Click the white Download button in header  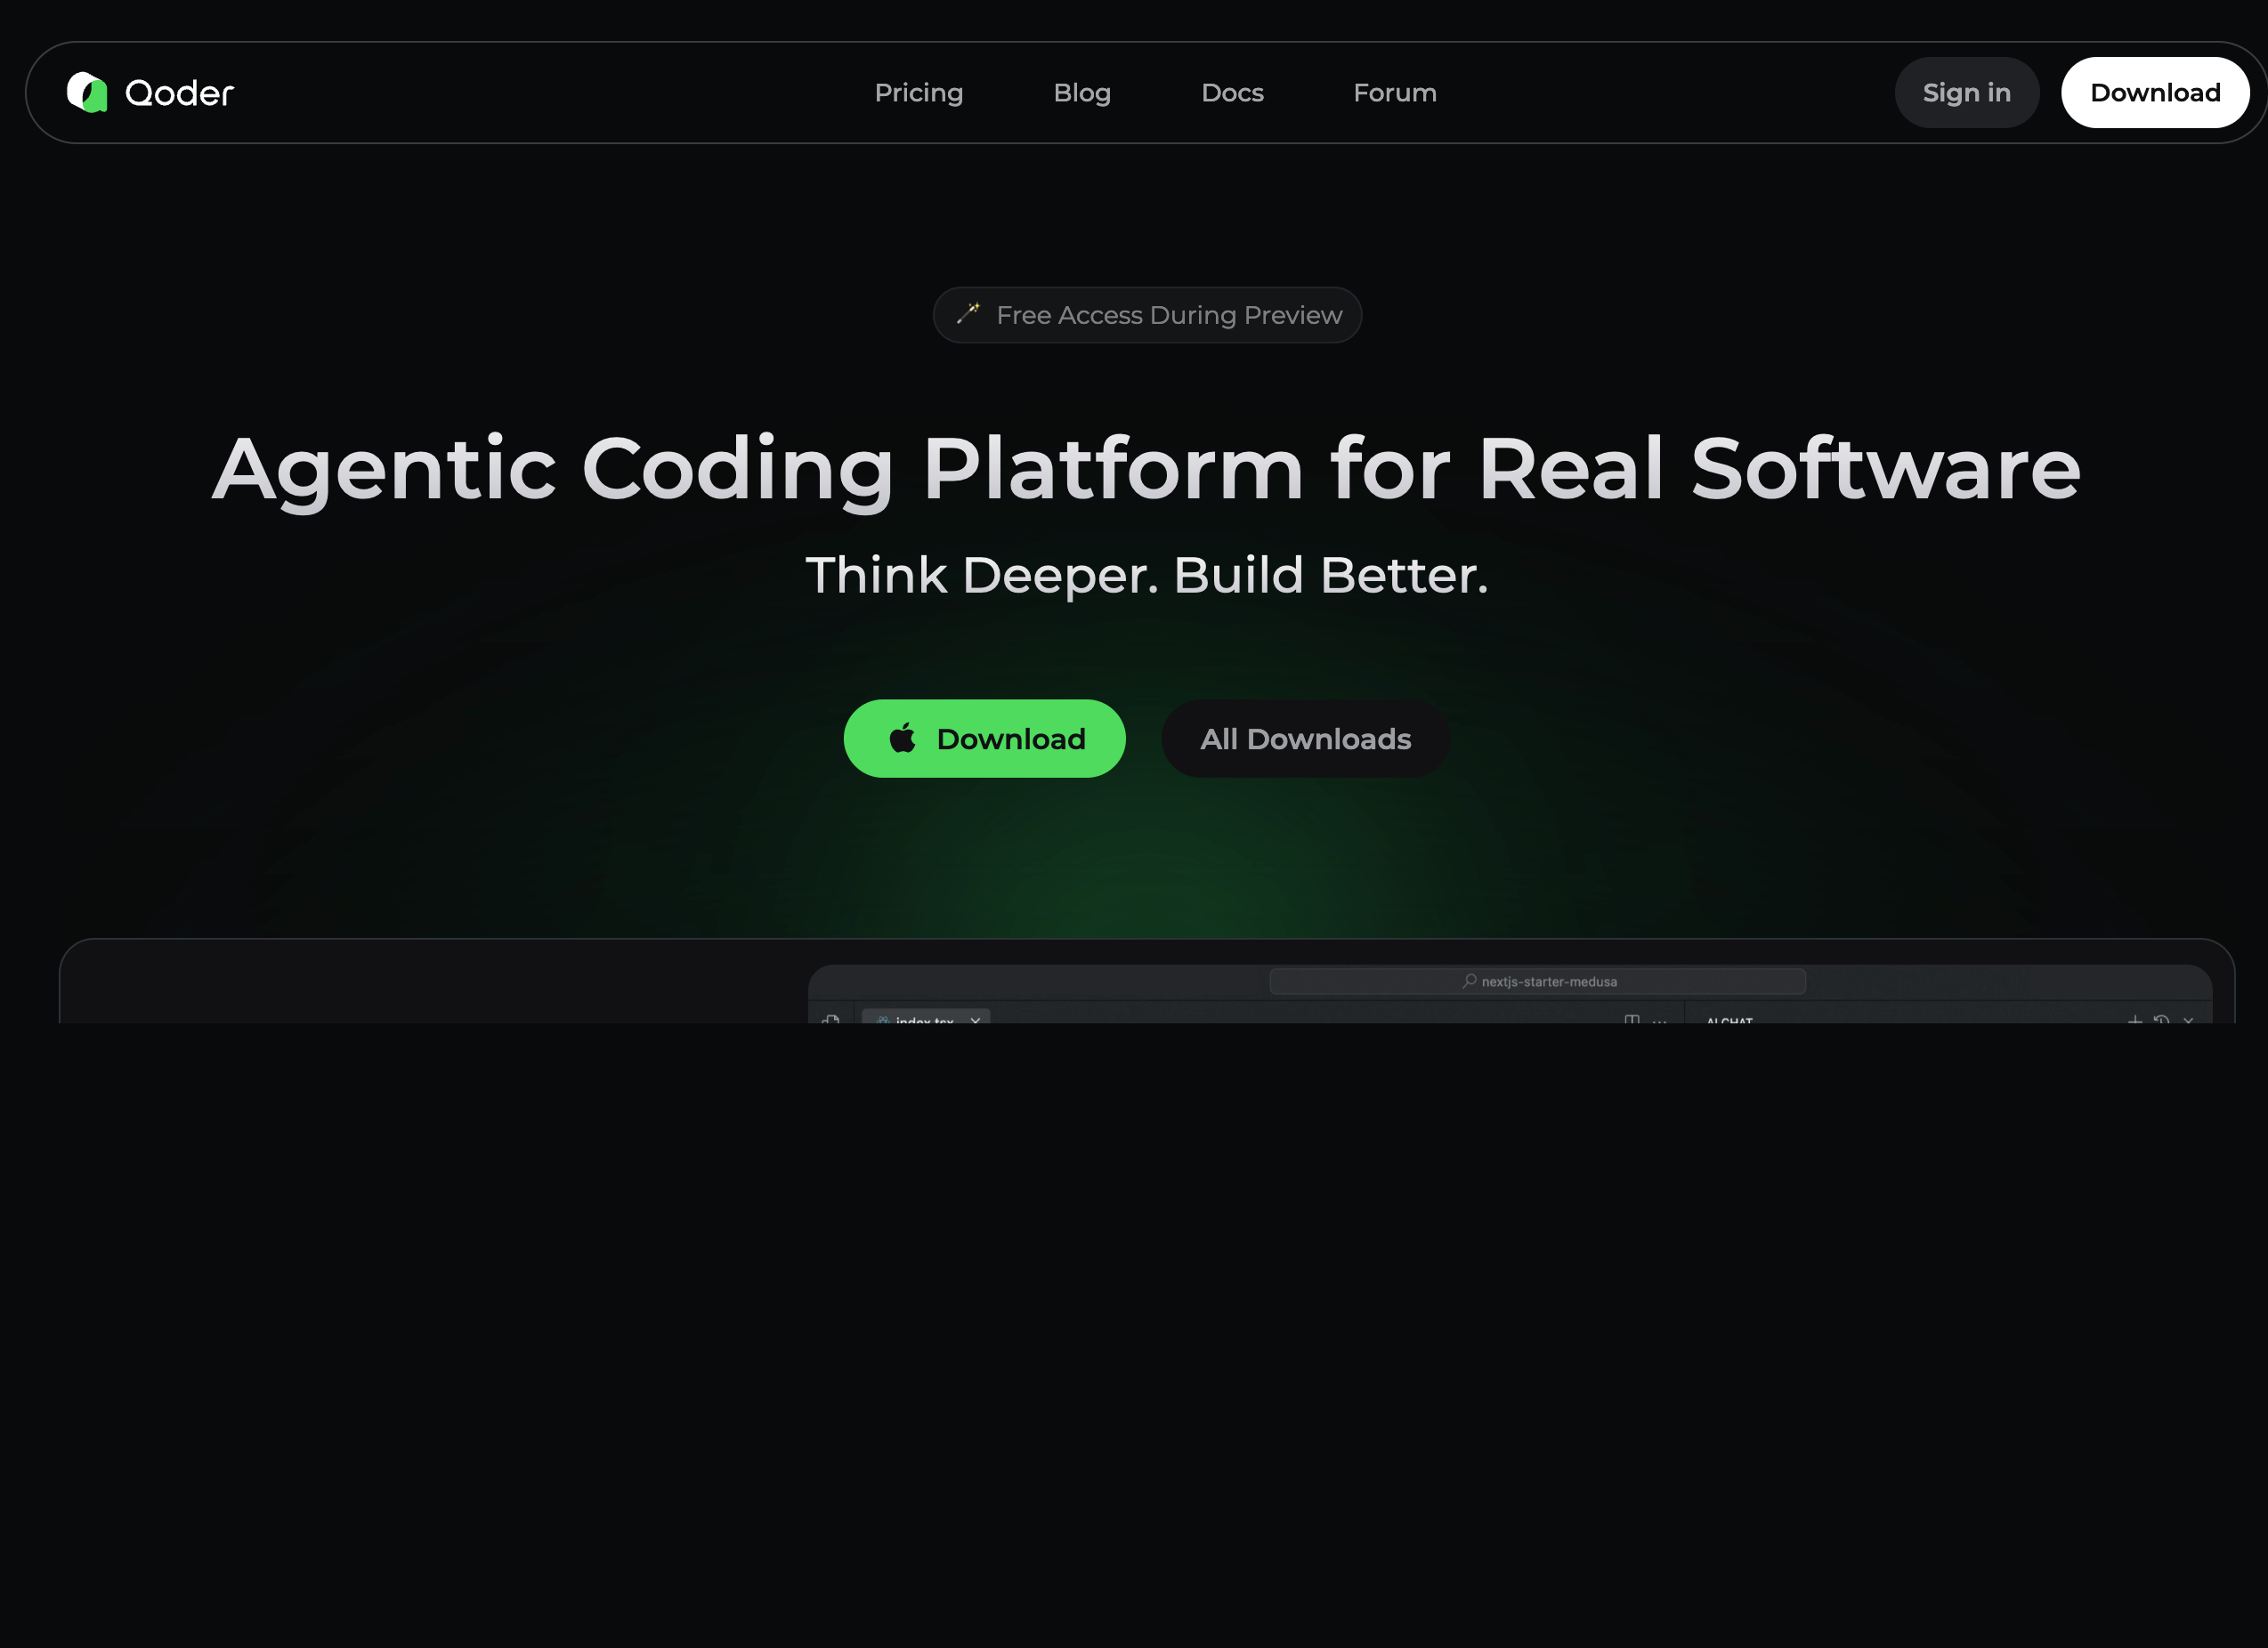[x=2155, y=92]
